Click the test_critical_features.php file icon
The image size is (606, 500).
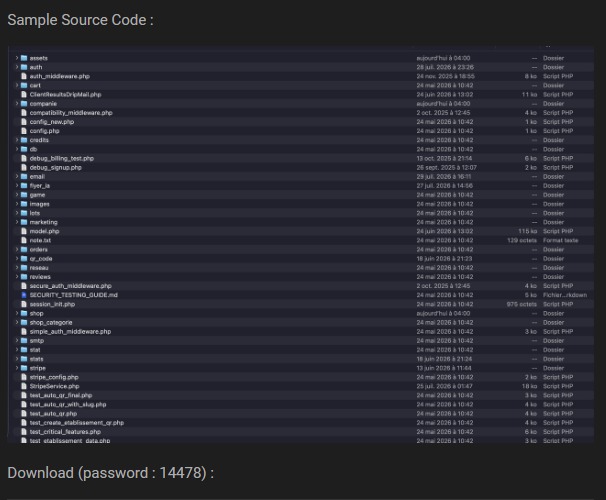coord(24,432)
